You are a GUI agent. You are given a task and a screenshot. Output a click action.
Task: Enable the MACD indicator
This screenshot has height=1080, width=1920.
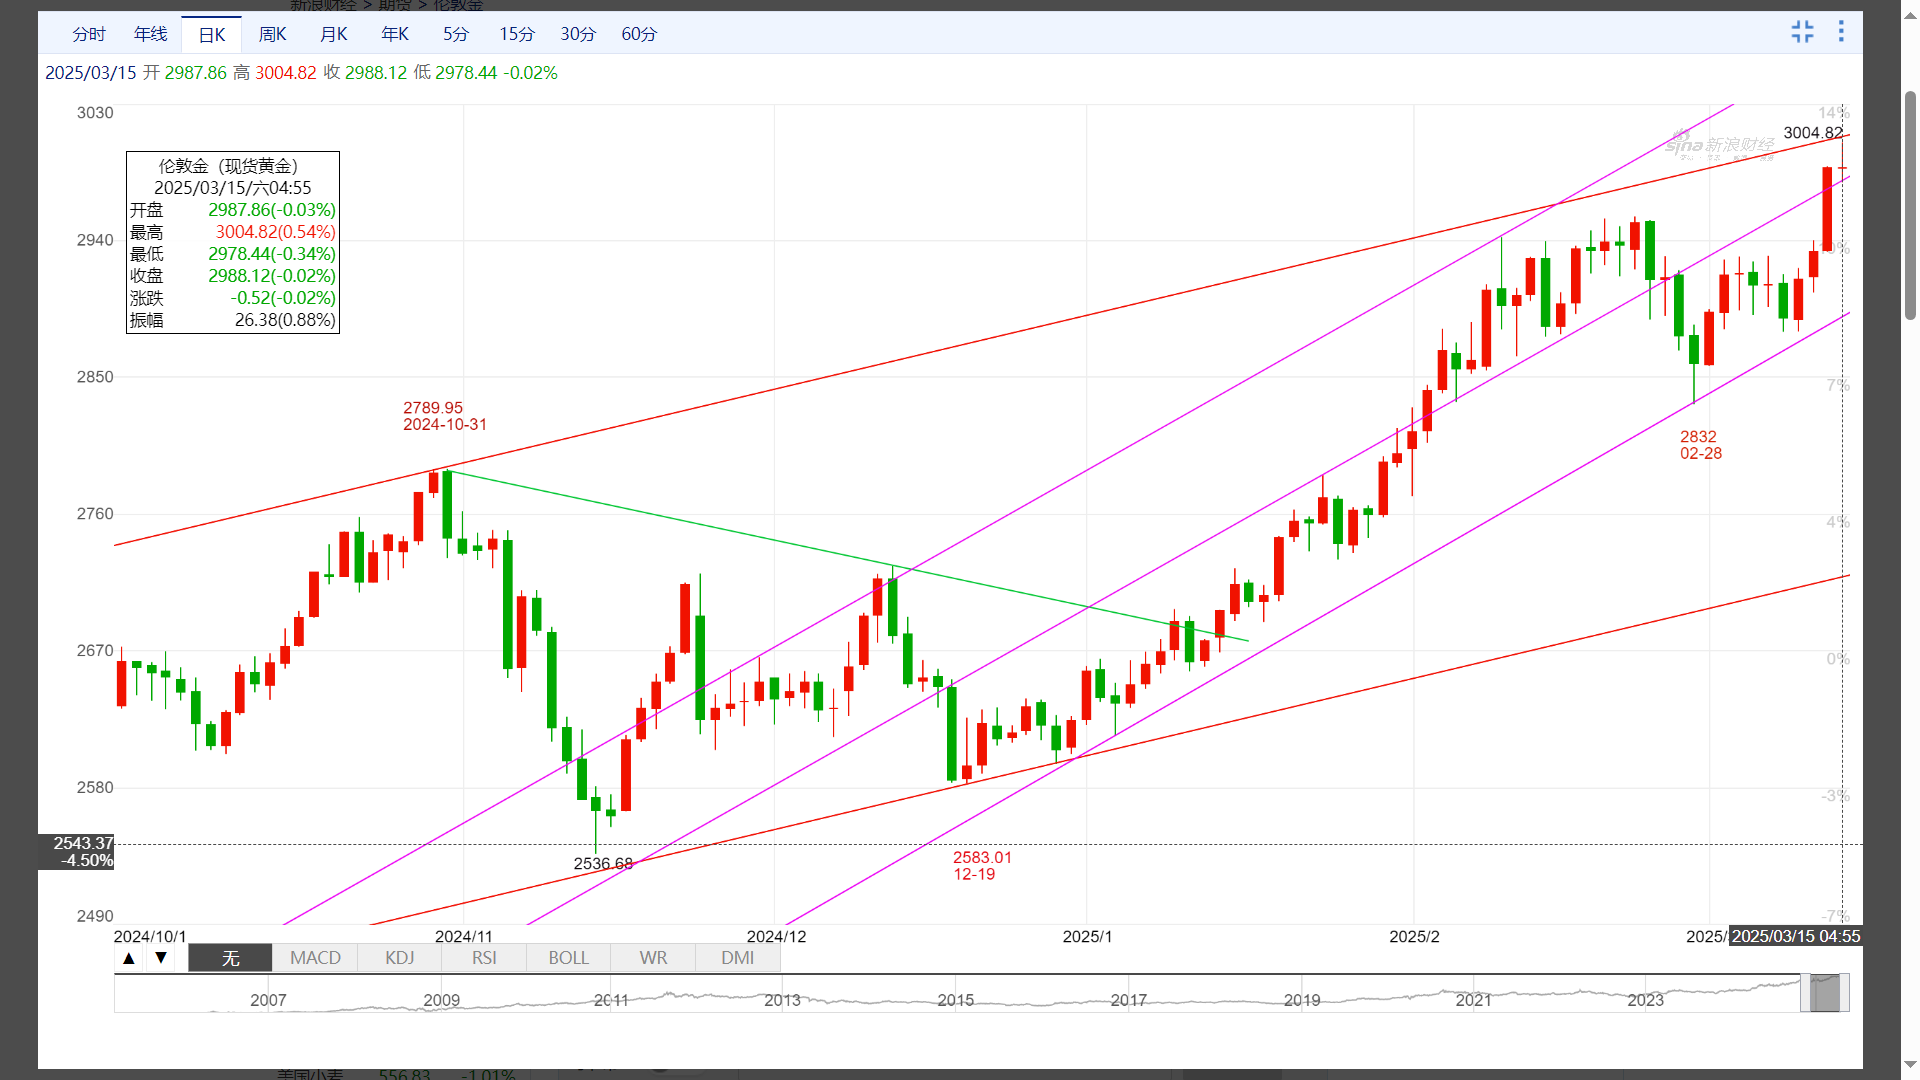(315, 958)
